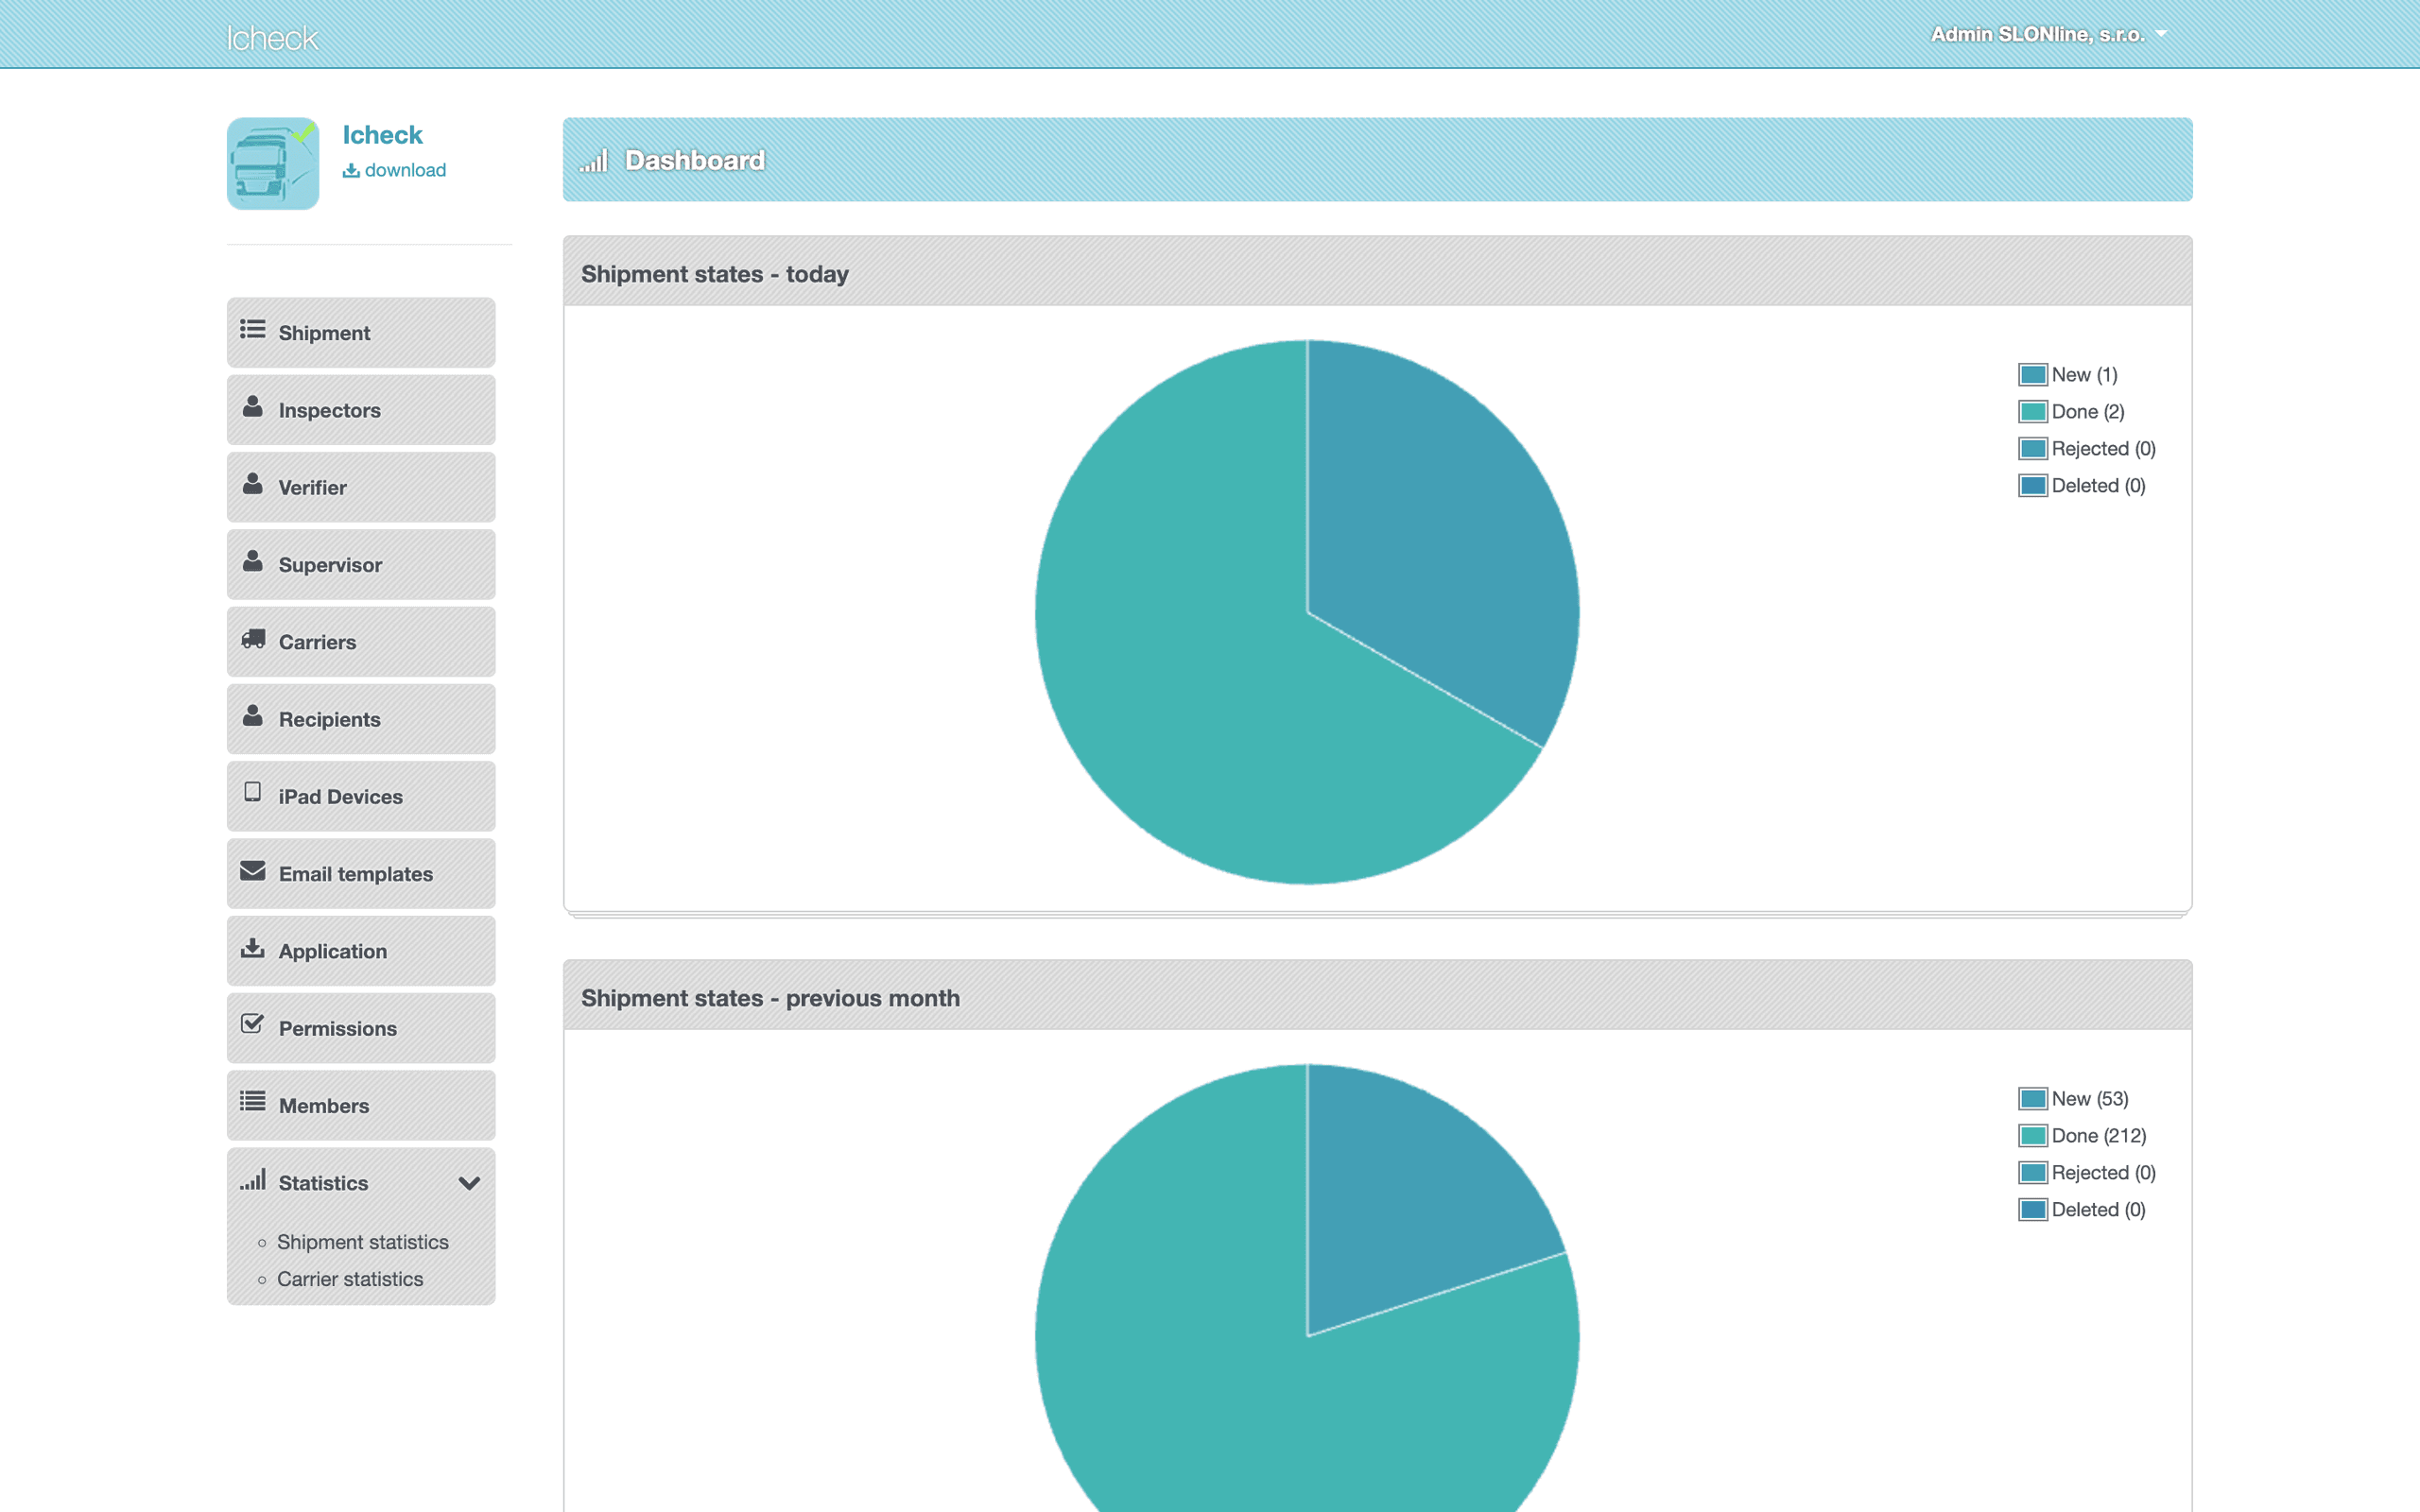Click the New (53) legend color swatch
This screenshot has height=1512, width=2420.
(2033, 1099)
